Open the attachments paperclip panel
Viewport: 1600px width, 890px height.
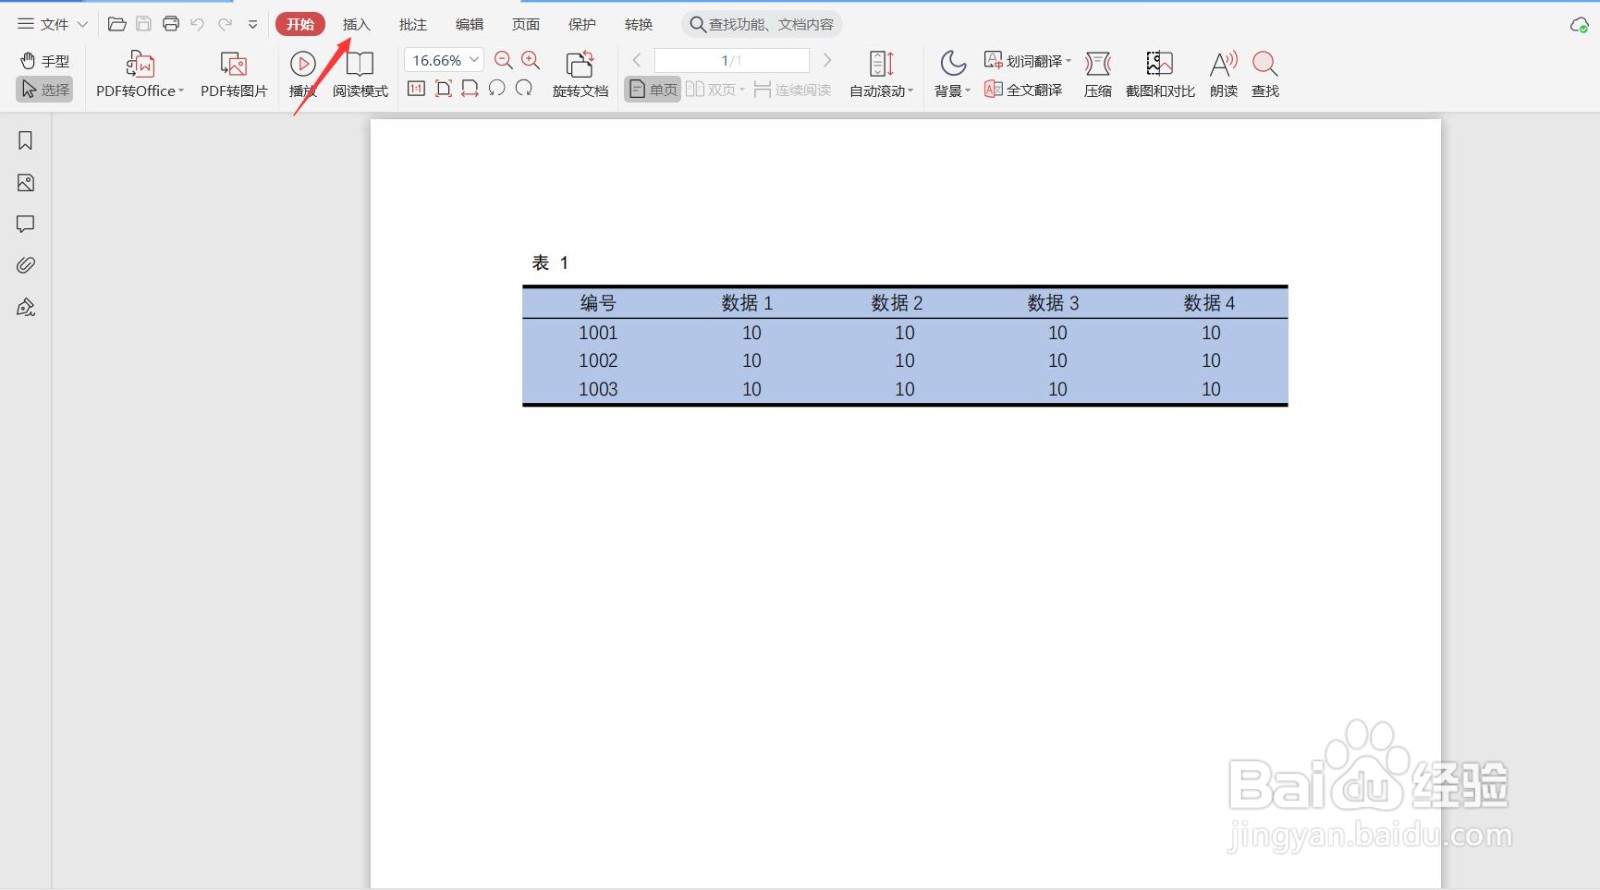(26, 265)
